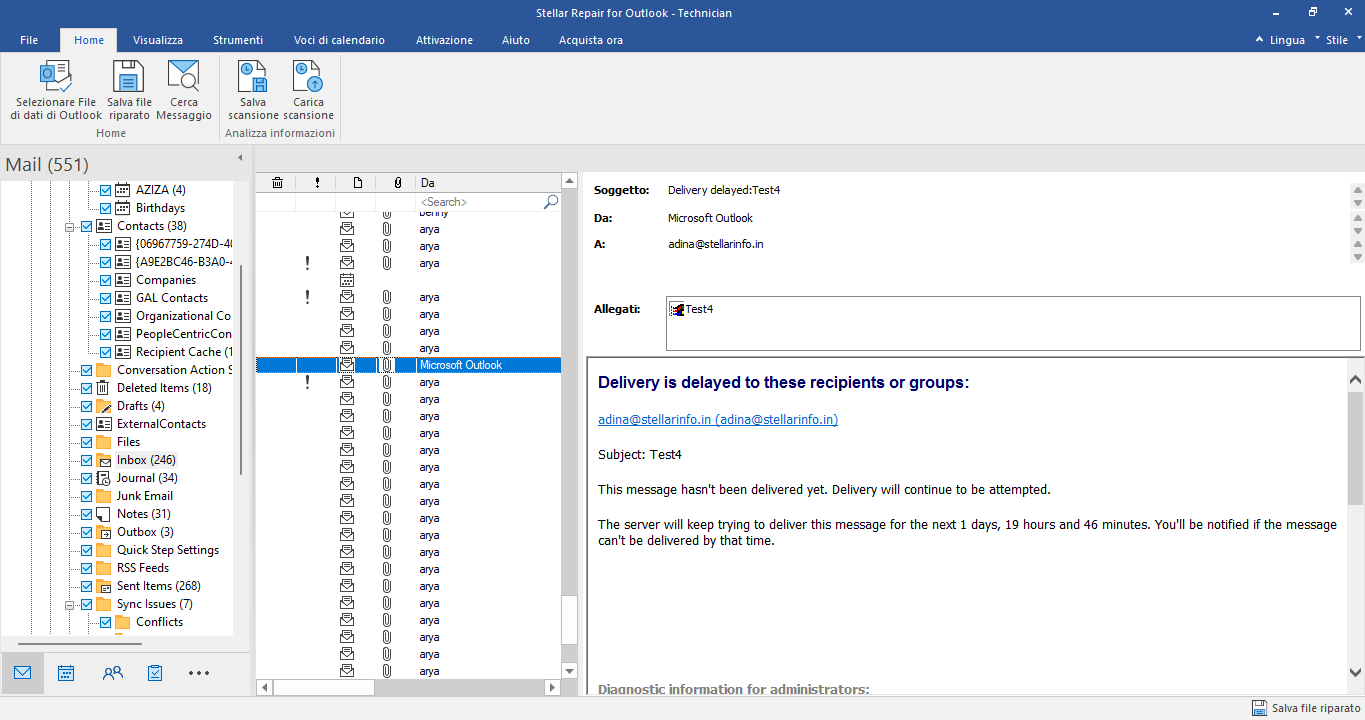Click adina@stellarinfo.in recipient link
Image resolution: width=1365 pixels, height=720 pixels.
pos(718,420)
